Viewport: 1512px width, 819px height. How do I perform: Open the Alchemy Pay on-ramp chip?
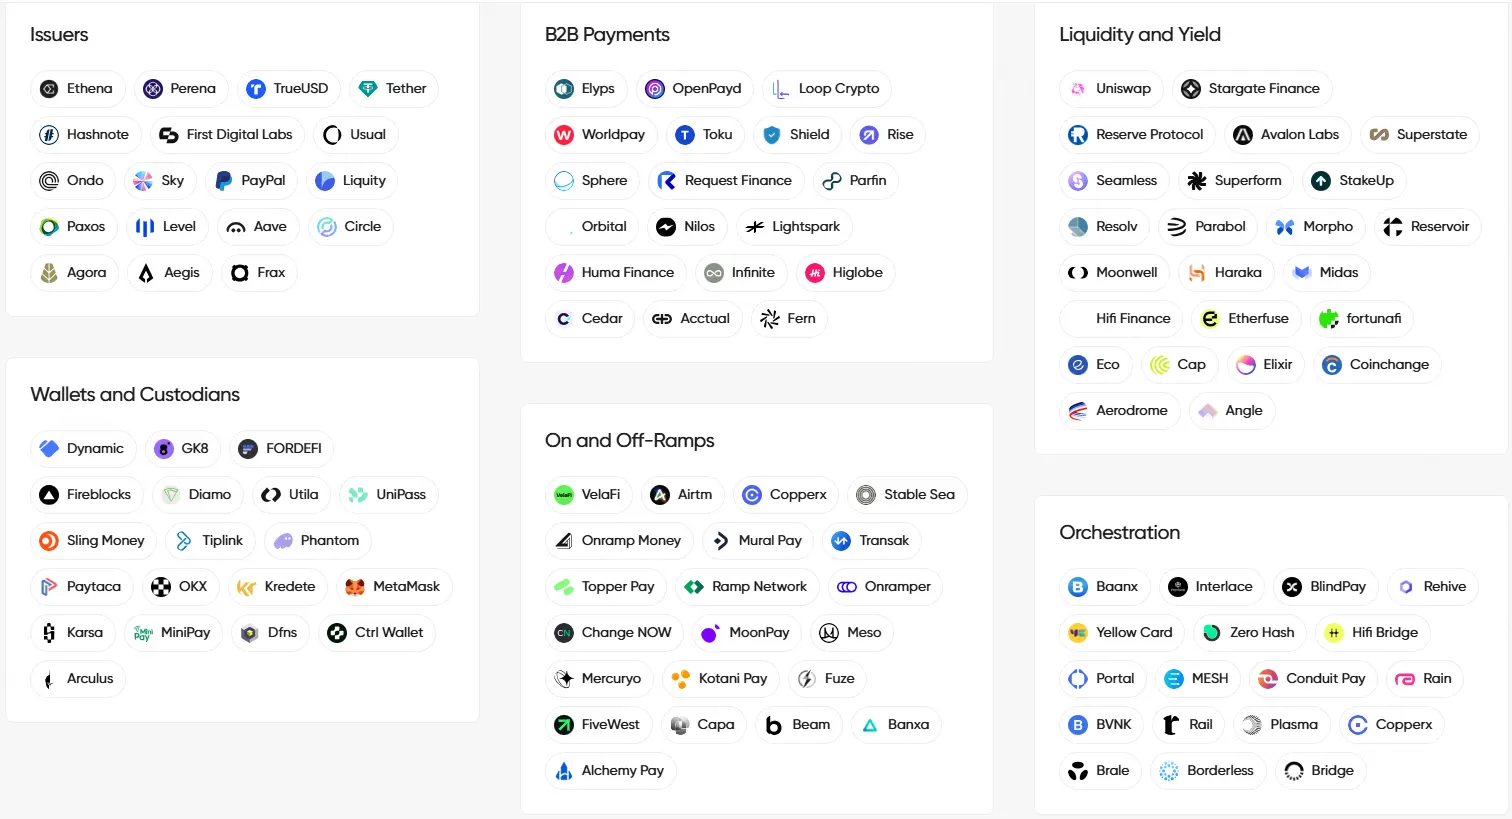(x=610, y=771)
